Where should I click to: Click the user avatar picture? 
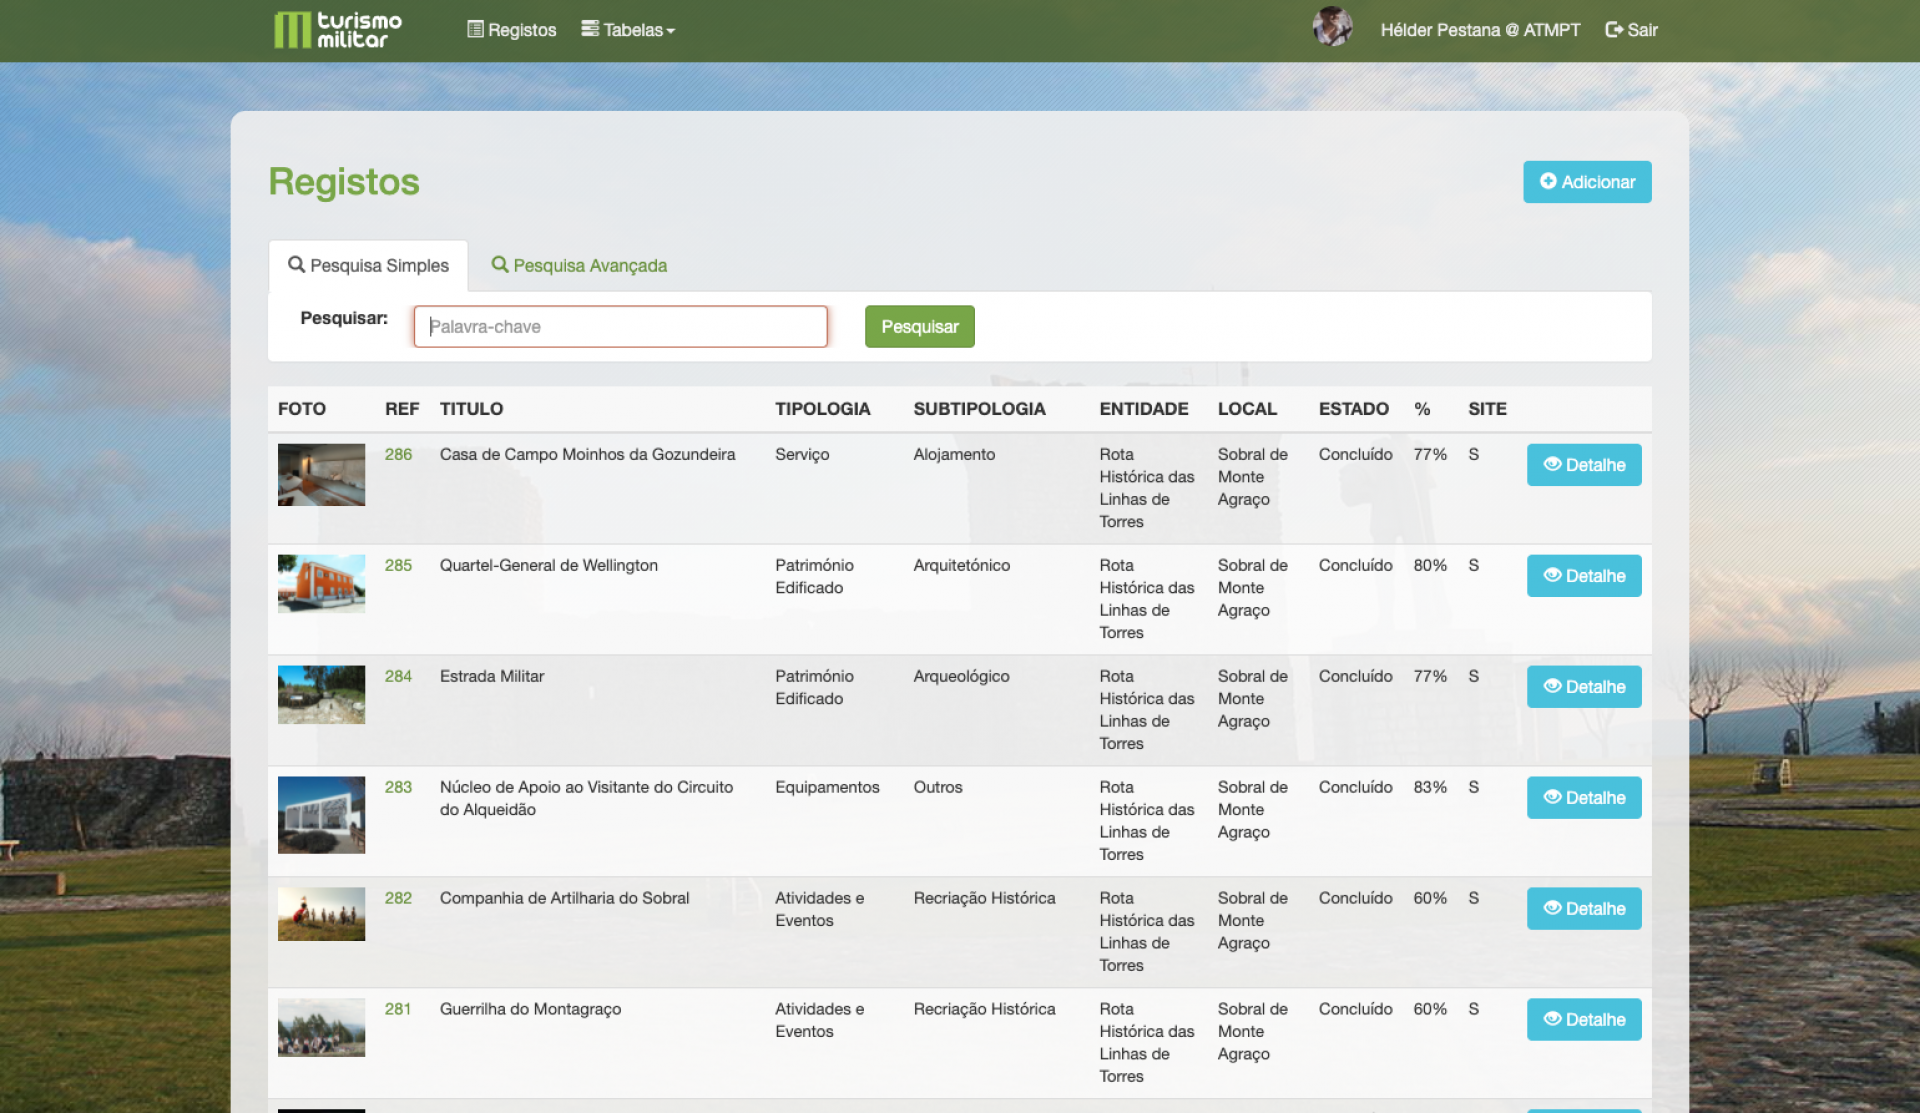[1332, 27]
